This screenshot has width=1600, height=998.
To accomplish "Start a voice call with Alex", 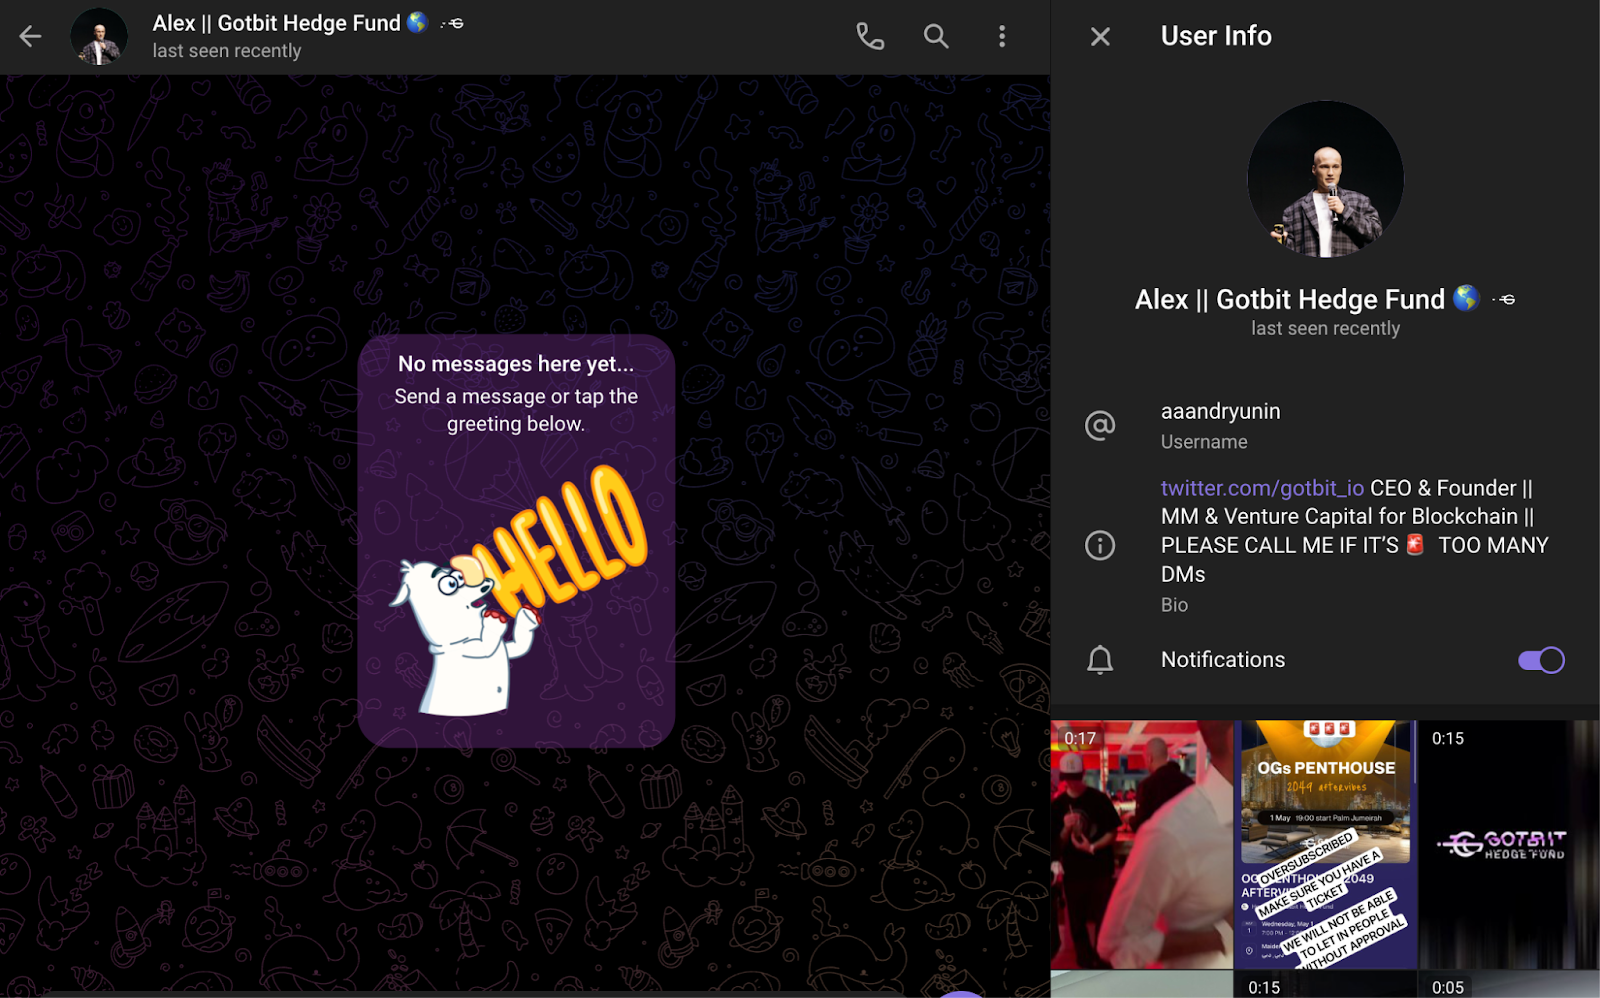I will click(870, 37).
